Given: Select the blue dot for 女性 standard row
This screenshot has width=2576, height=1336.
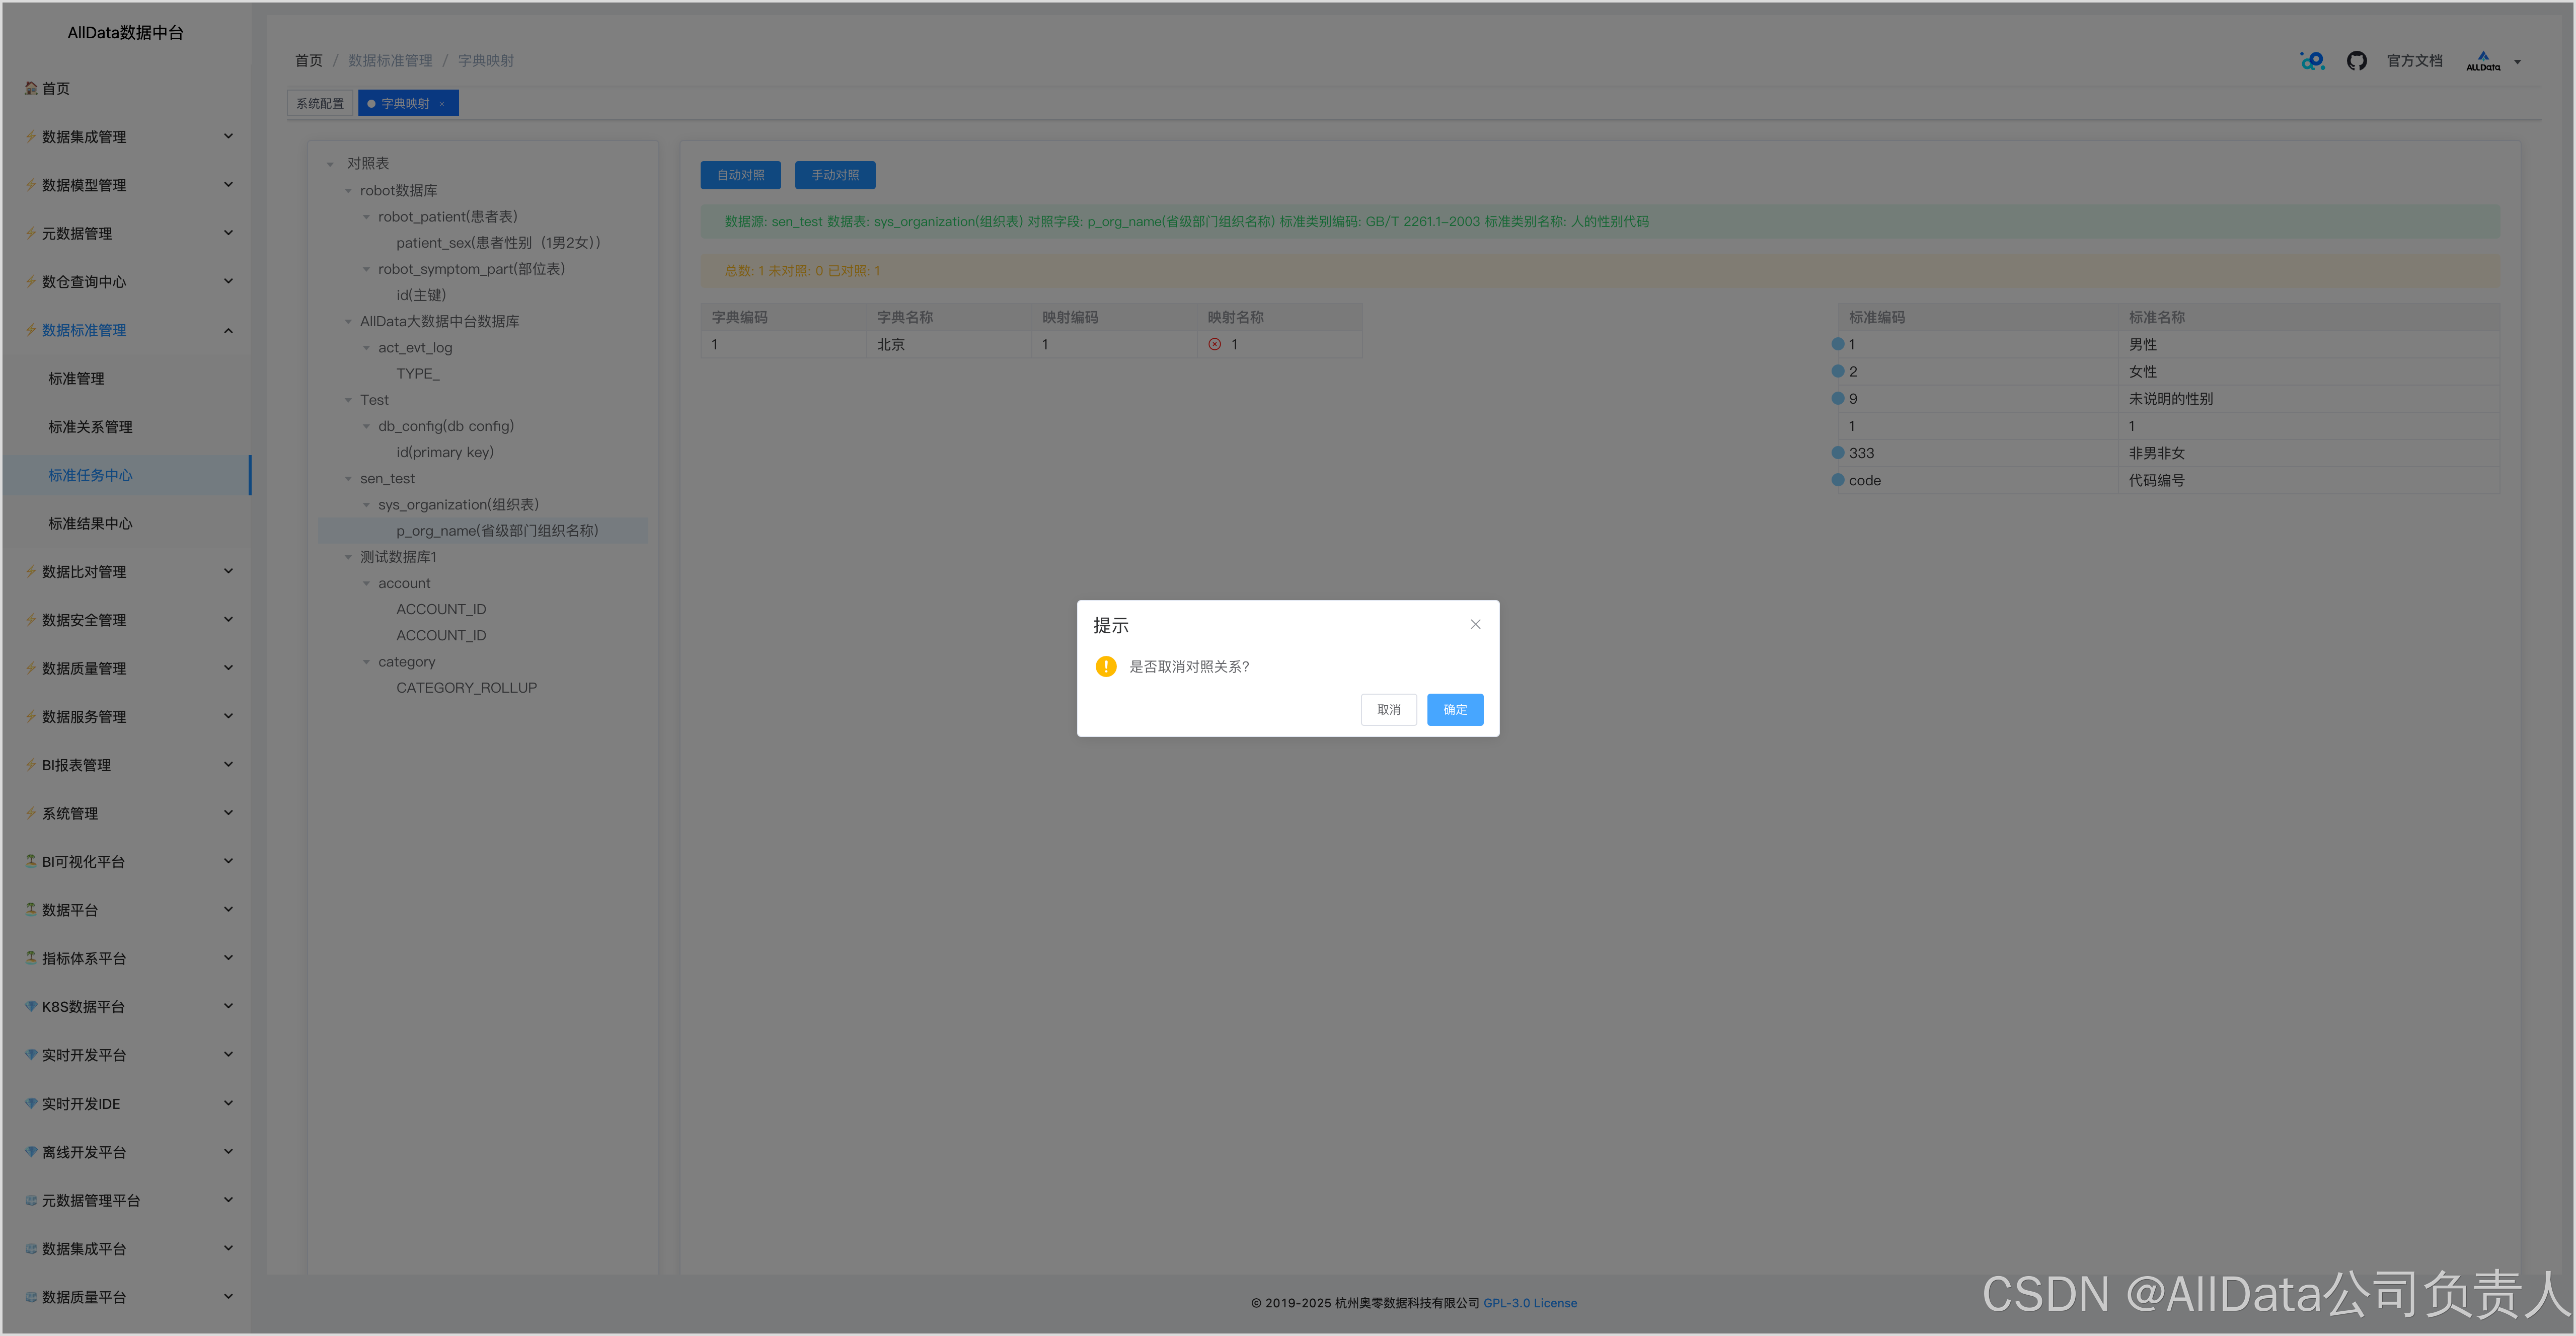Looking at the screenshot, I should 1837,371.
